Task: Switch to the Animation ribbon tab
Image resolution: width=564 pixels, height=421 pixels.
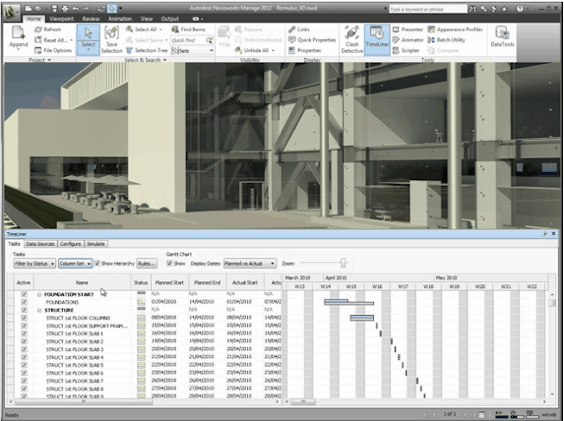Action: (120, 19)
